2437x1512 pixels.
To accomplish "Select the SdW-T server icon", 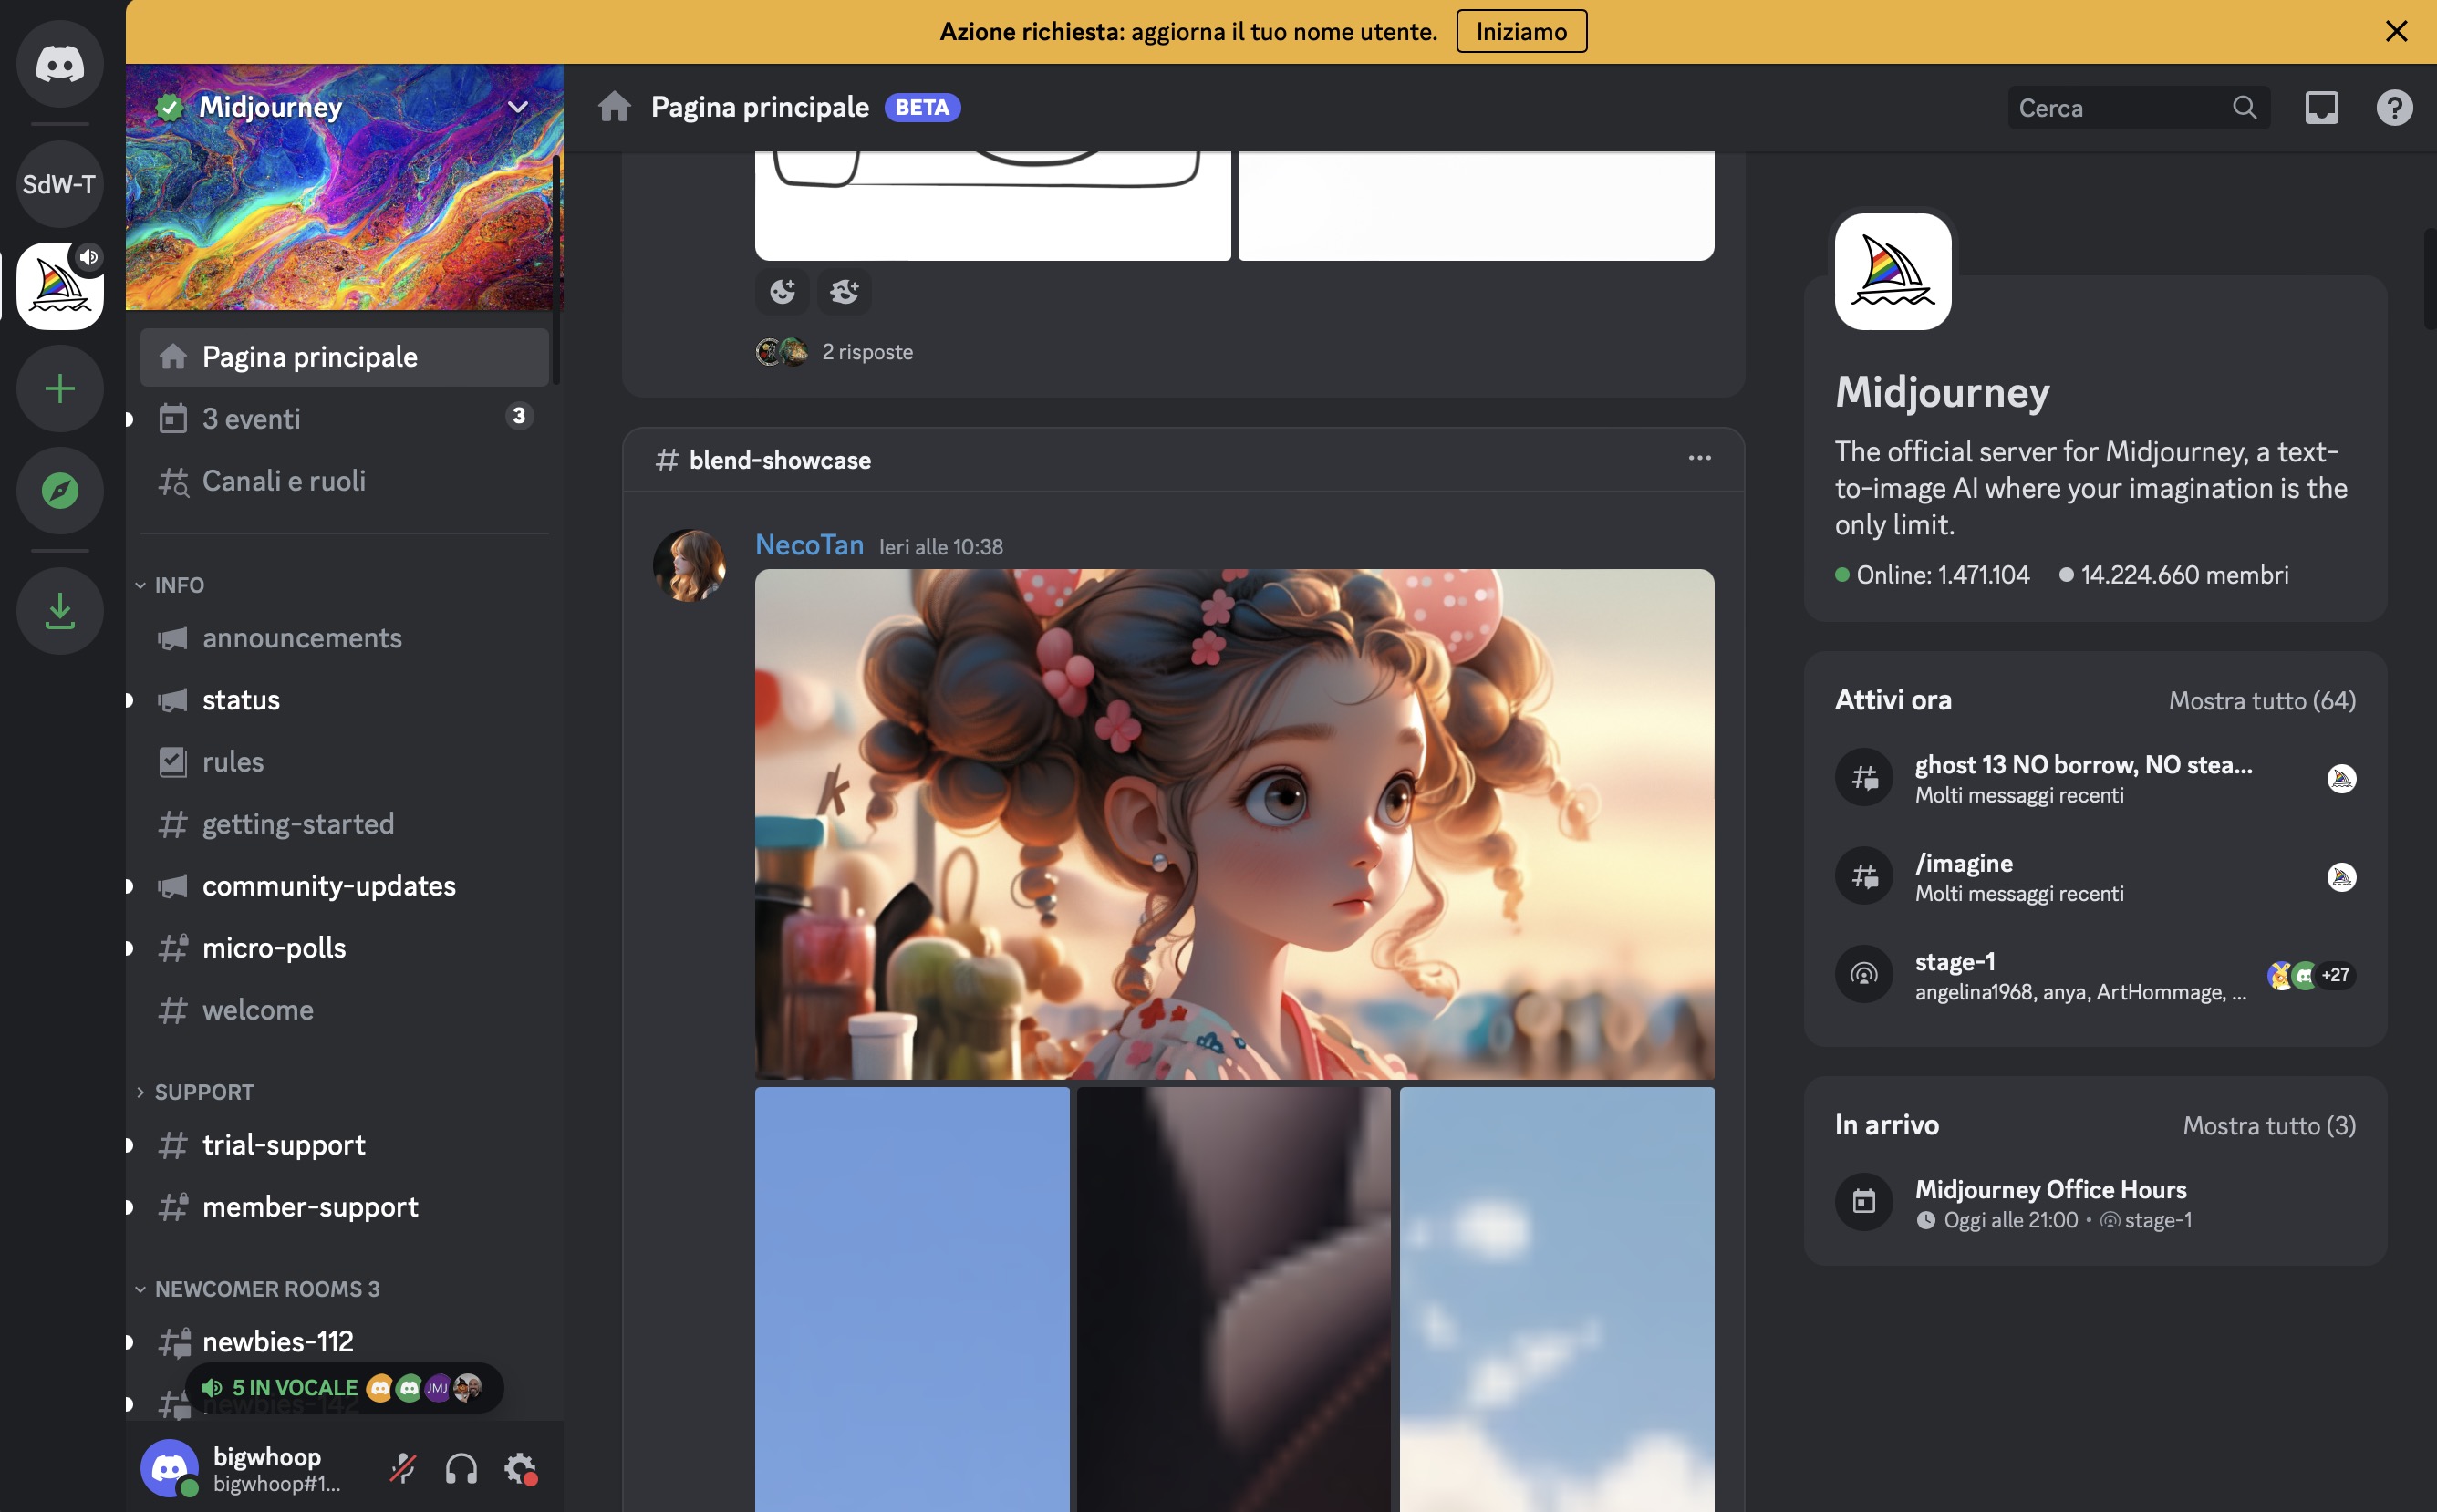I will point(60,184).
